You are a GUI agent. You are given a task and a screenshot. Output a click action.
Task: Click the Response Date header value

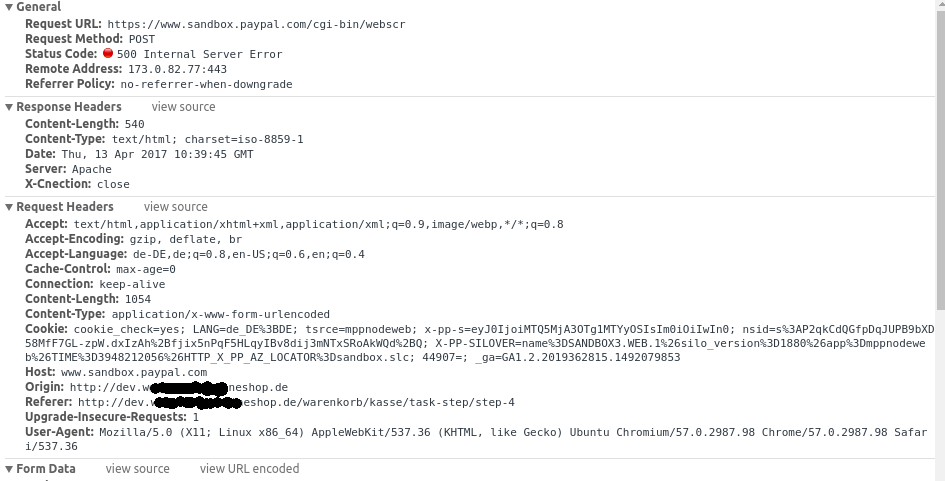[x=157, y=154]
